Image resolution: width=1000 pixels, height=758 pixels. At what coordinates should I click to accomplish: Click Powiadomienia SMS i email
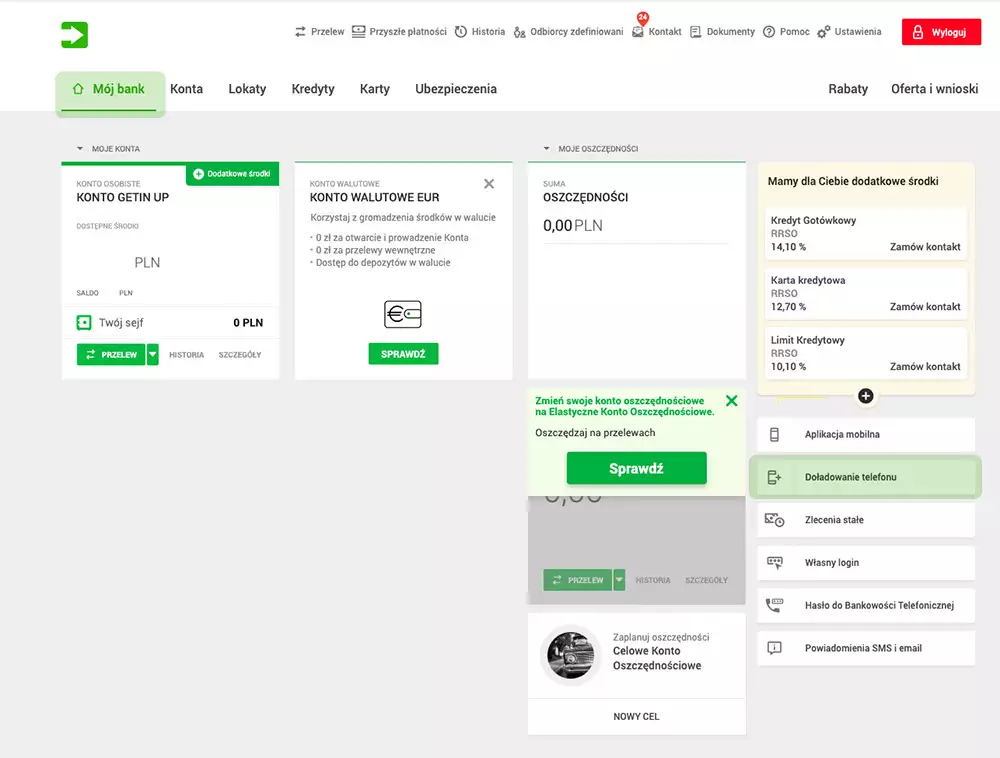pos(865,648)
